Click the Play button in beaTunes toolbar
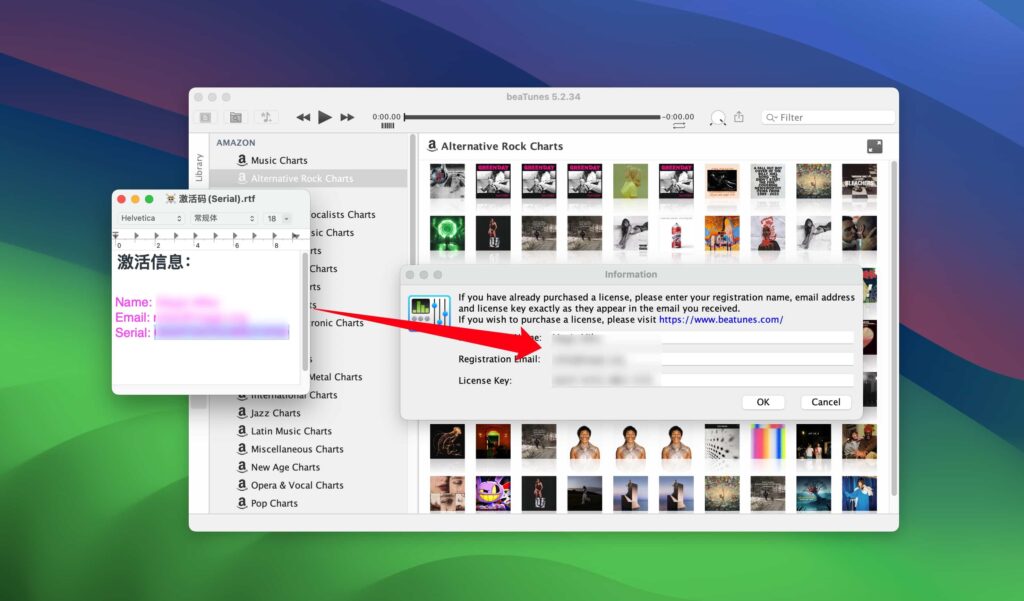 click(x=322, y=116)
